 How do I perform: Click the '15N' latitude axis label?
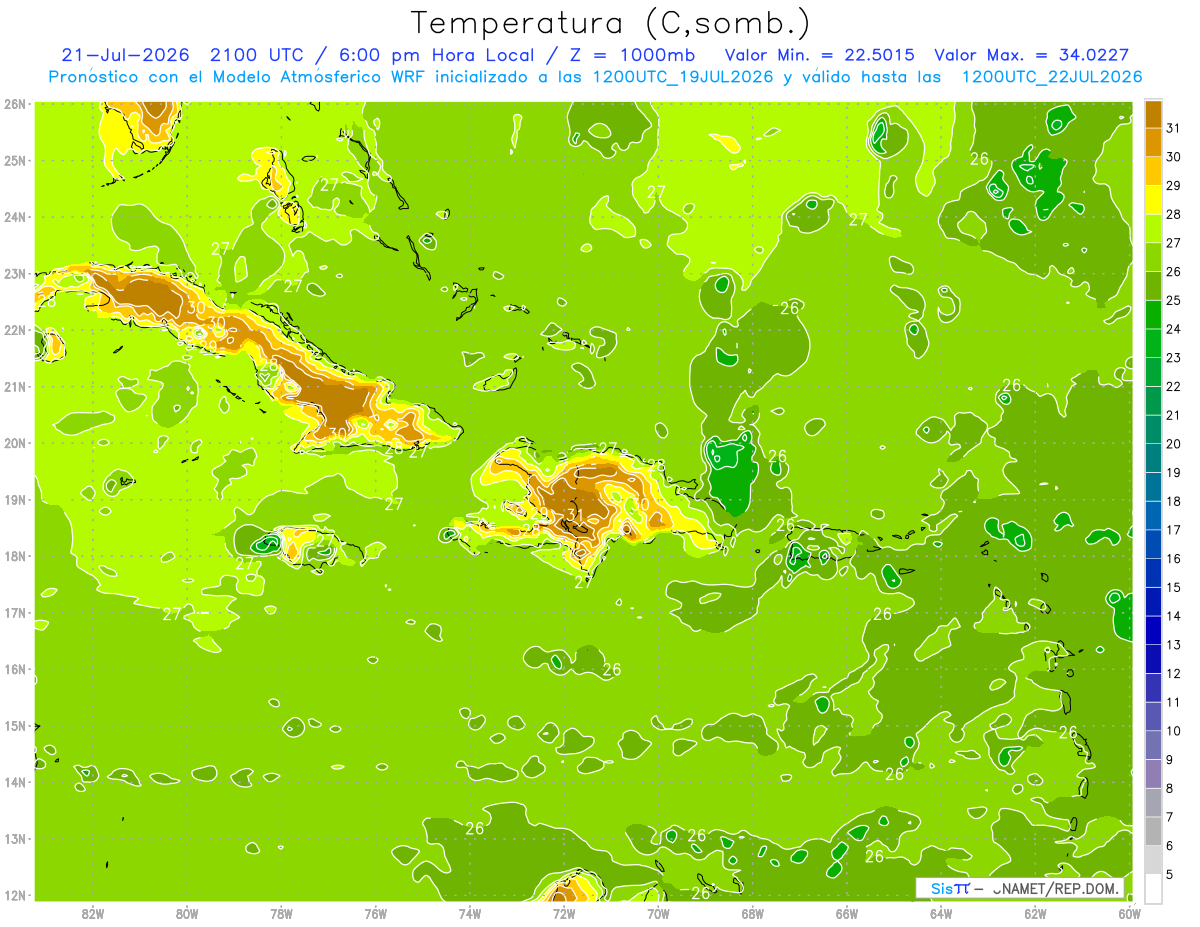[x=15, y=726]
